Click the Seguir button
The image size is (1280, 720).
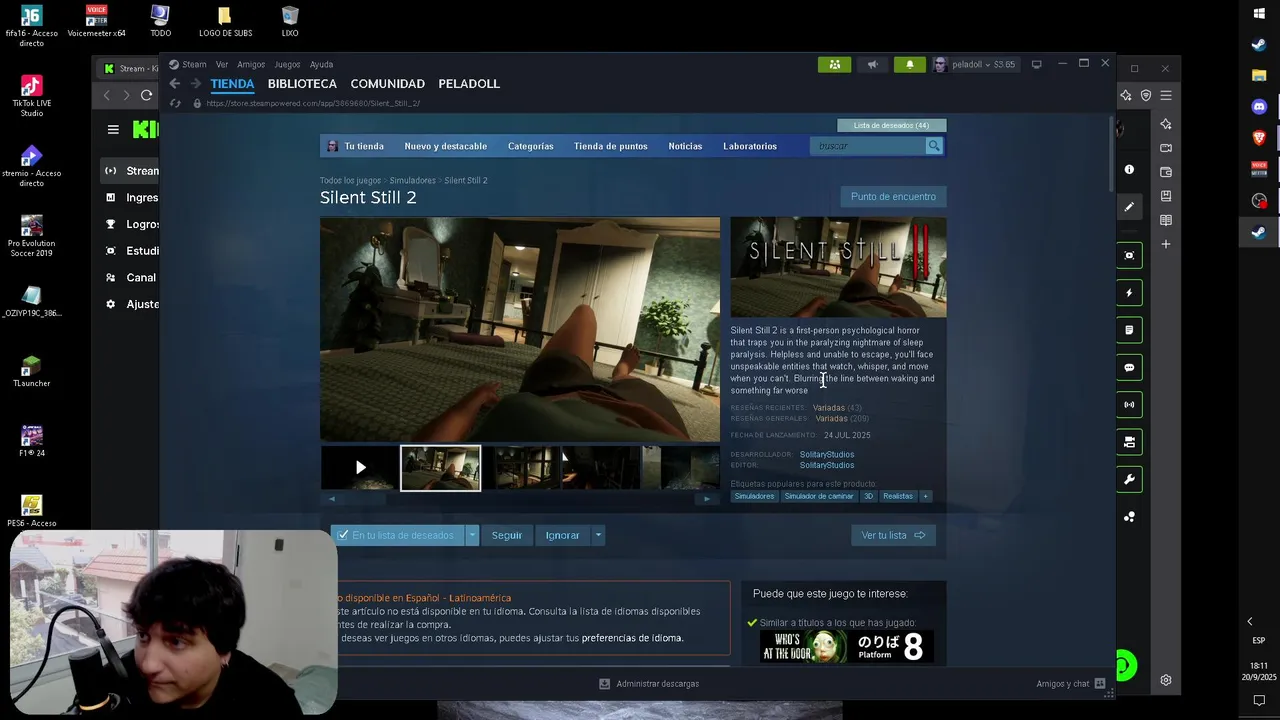(507, 535)
